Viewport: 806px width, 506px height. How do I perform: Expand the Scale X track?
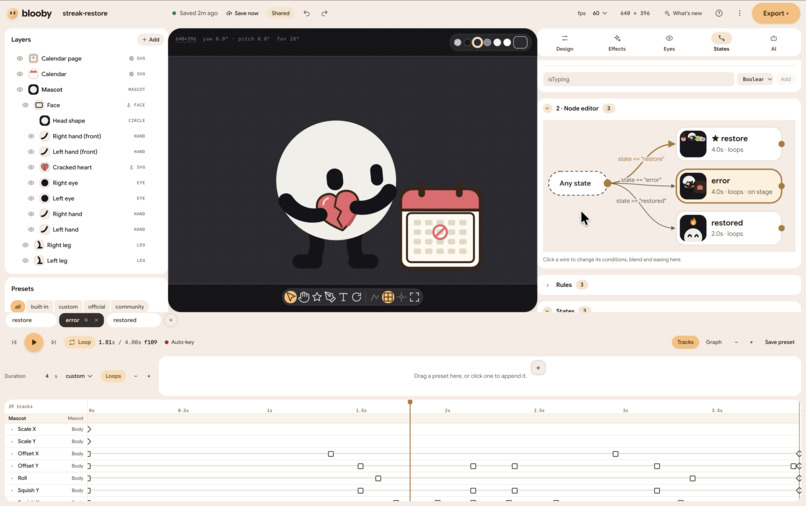(x=12, y=429)
